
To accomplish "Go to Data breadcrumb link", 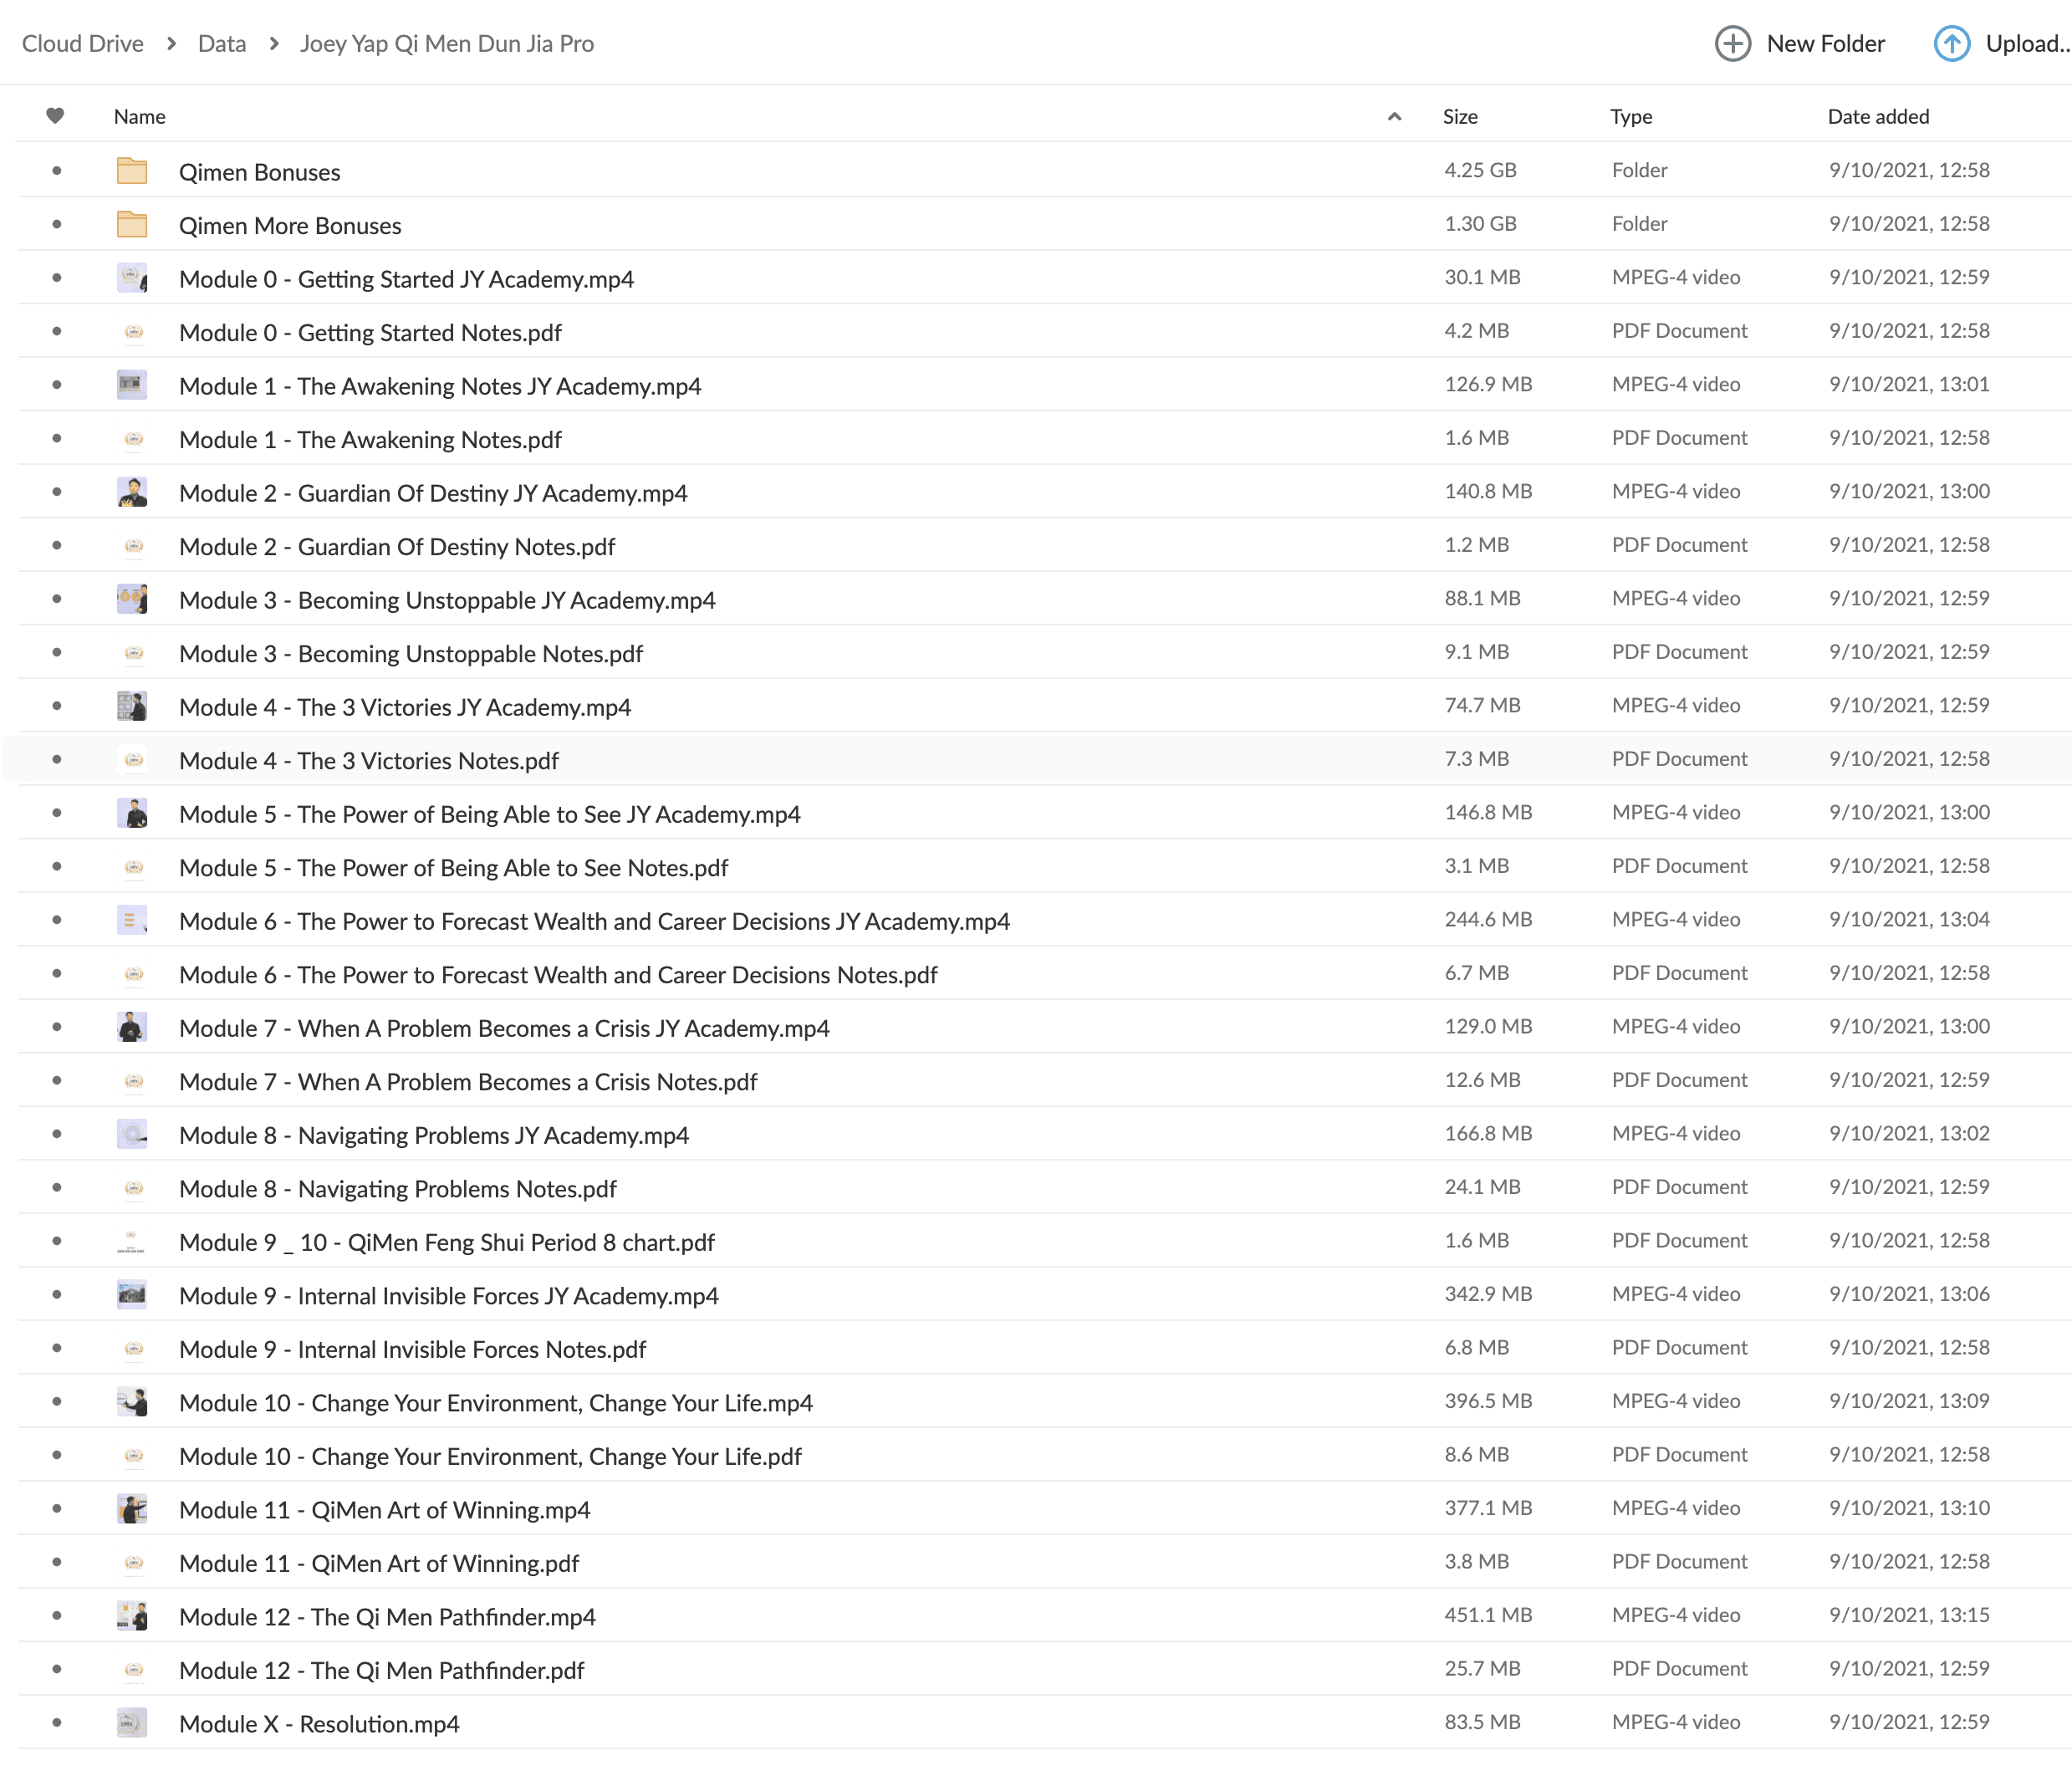I will pyautogui.click(x=222, y=44).
